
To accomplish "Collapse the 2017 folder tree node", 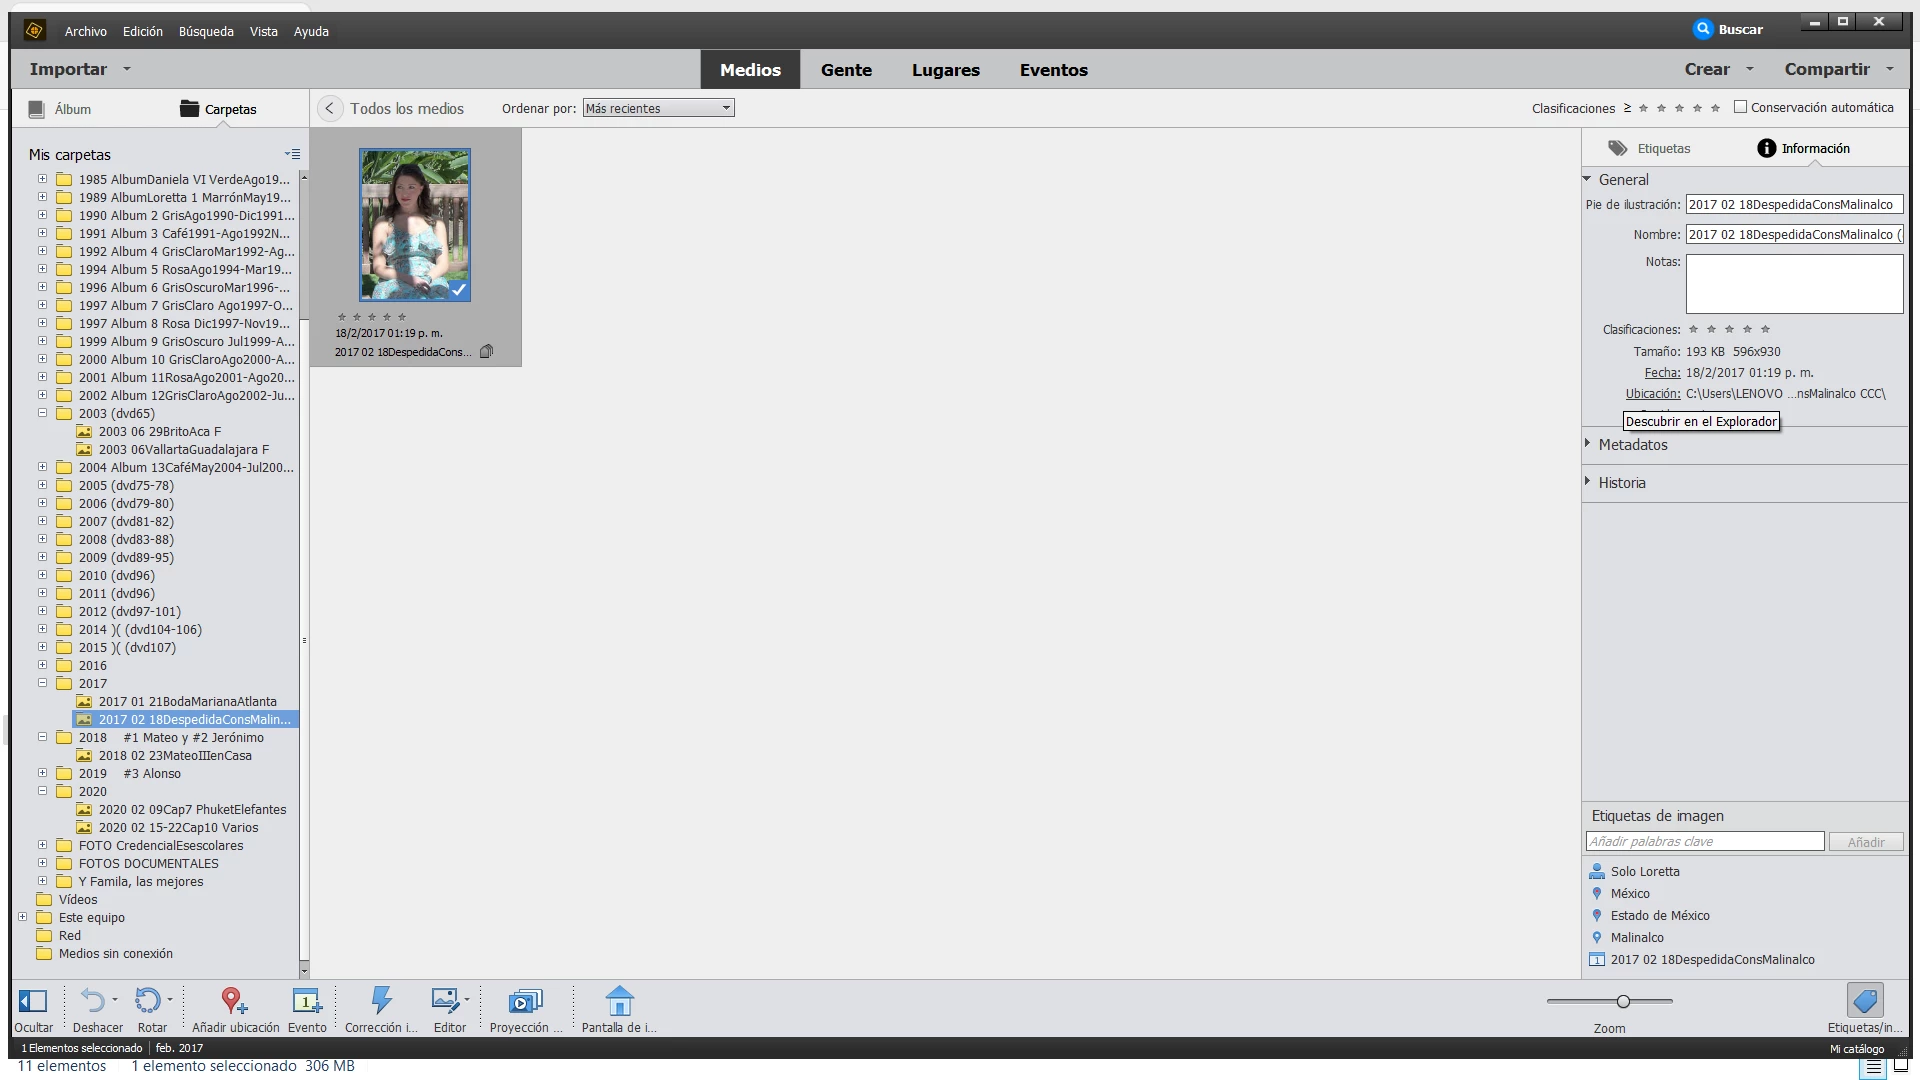I will (x=42, y=683).
